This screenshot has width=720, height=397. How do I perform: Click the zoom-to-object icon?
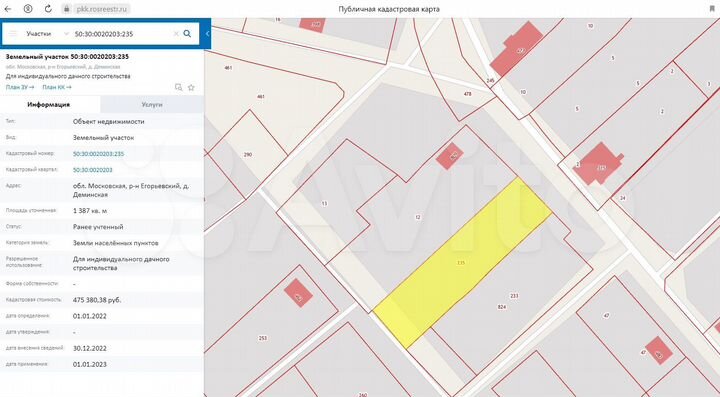(179, 87)
